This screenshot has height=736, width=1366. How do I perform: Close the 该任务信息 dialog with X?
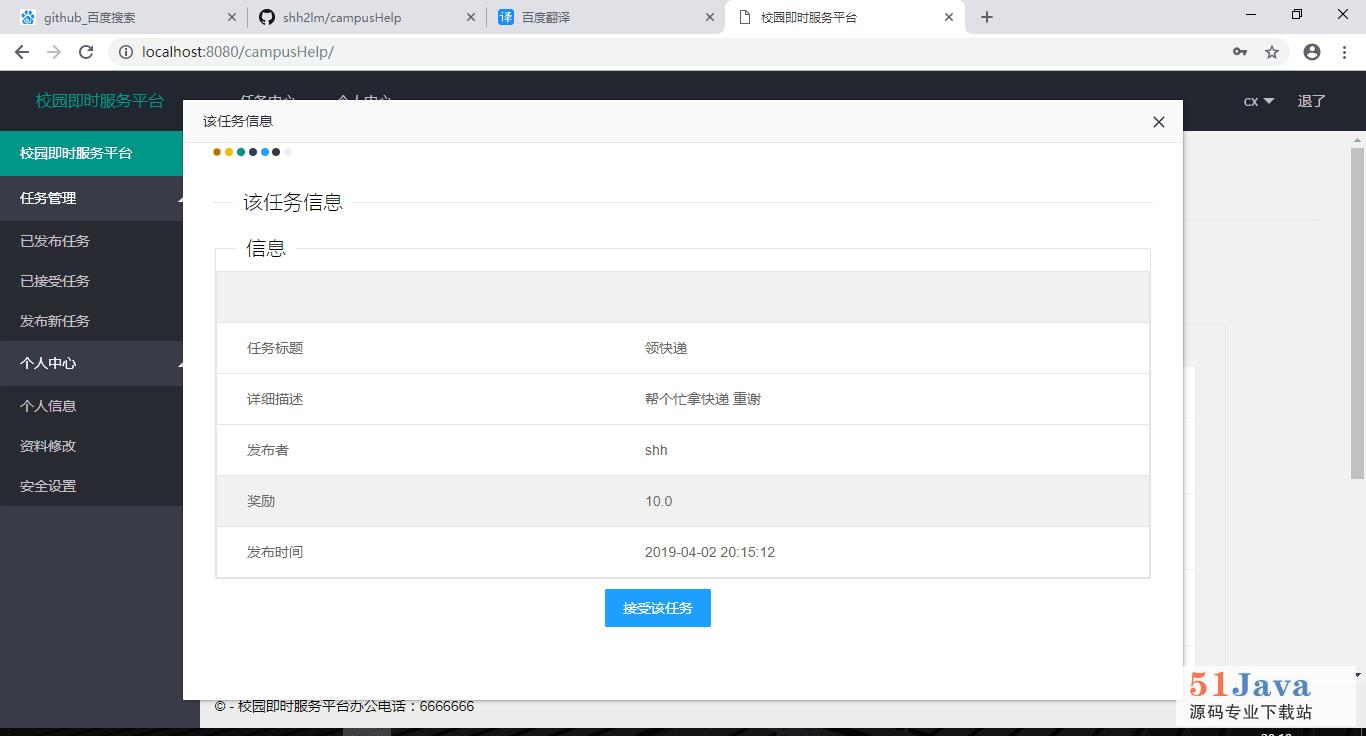pos(1159,122)
